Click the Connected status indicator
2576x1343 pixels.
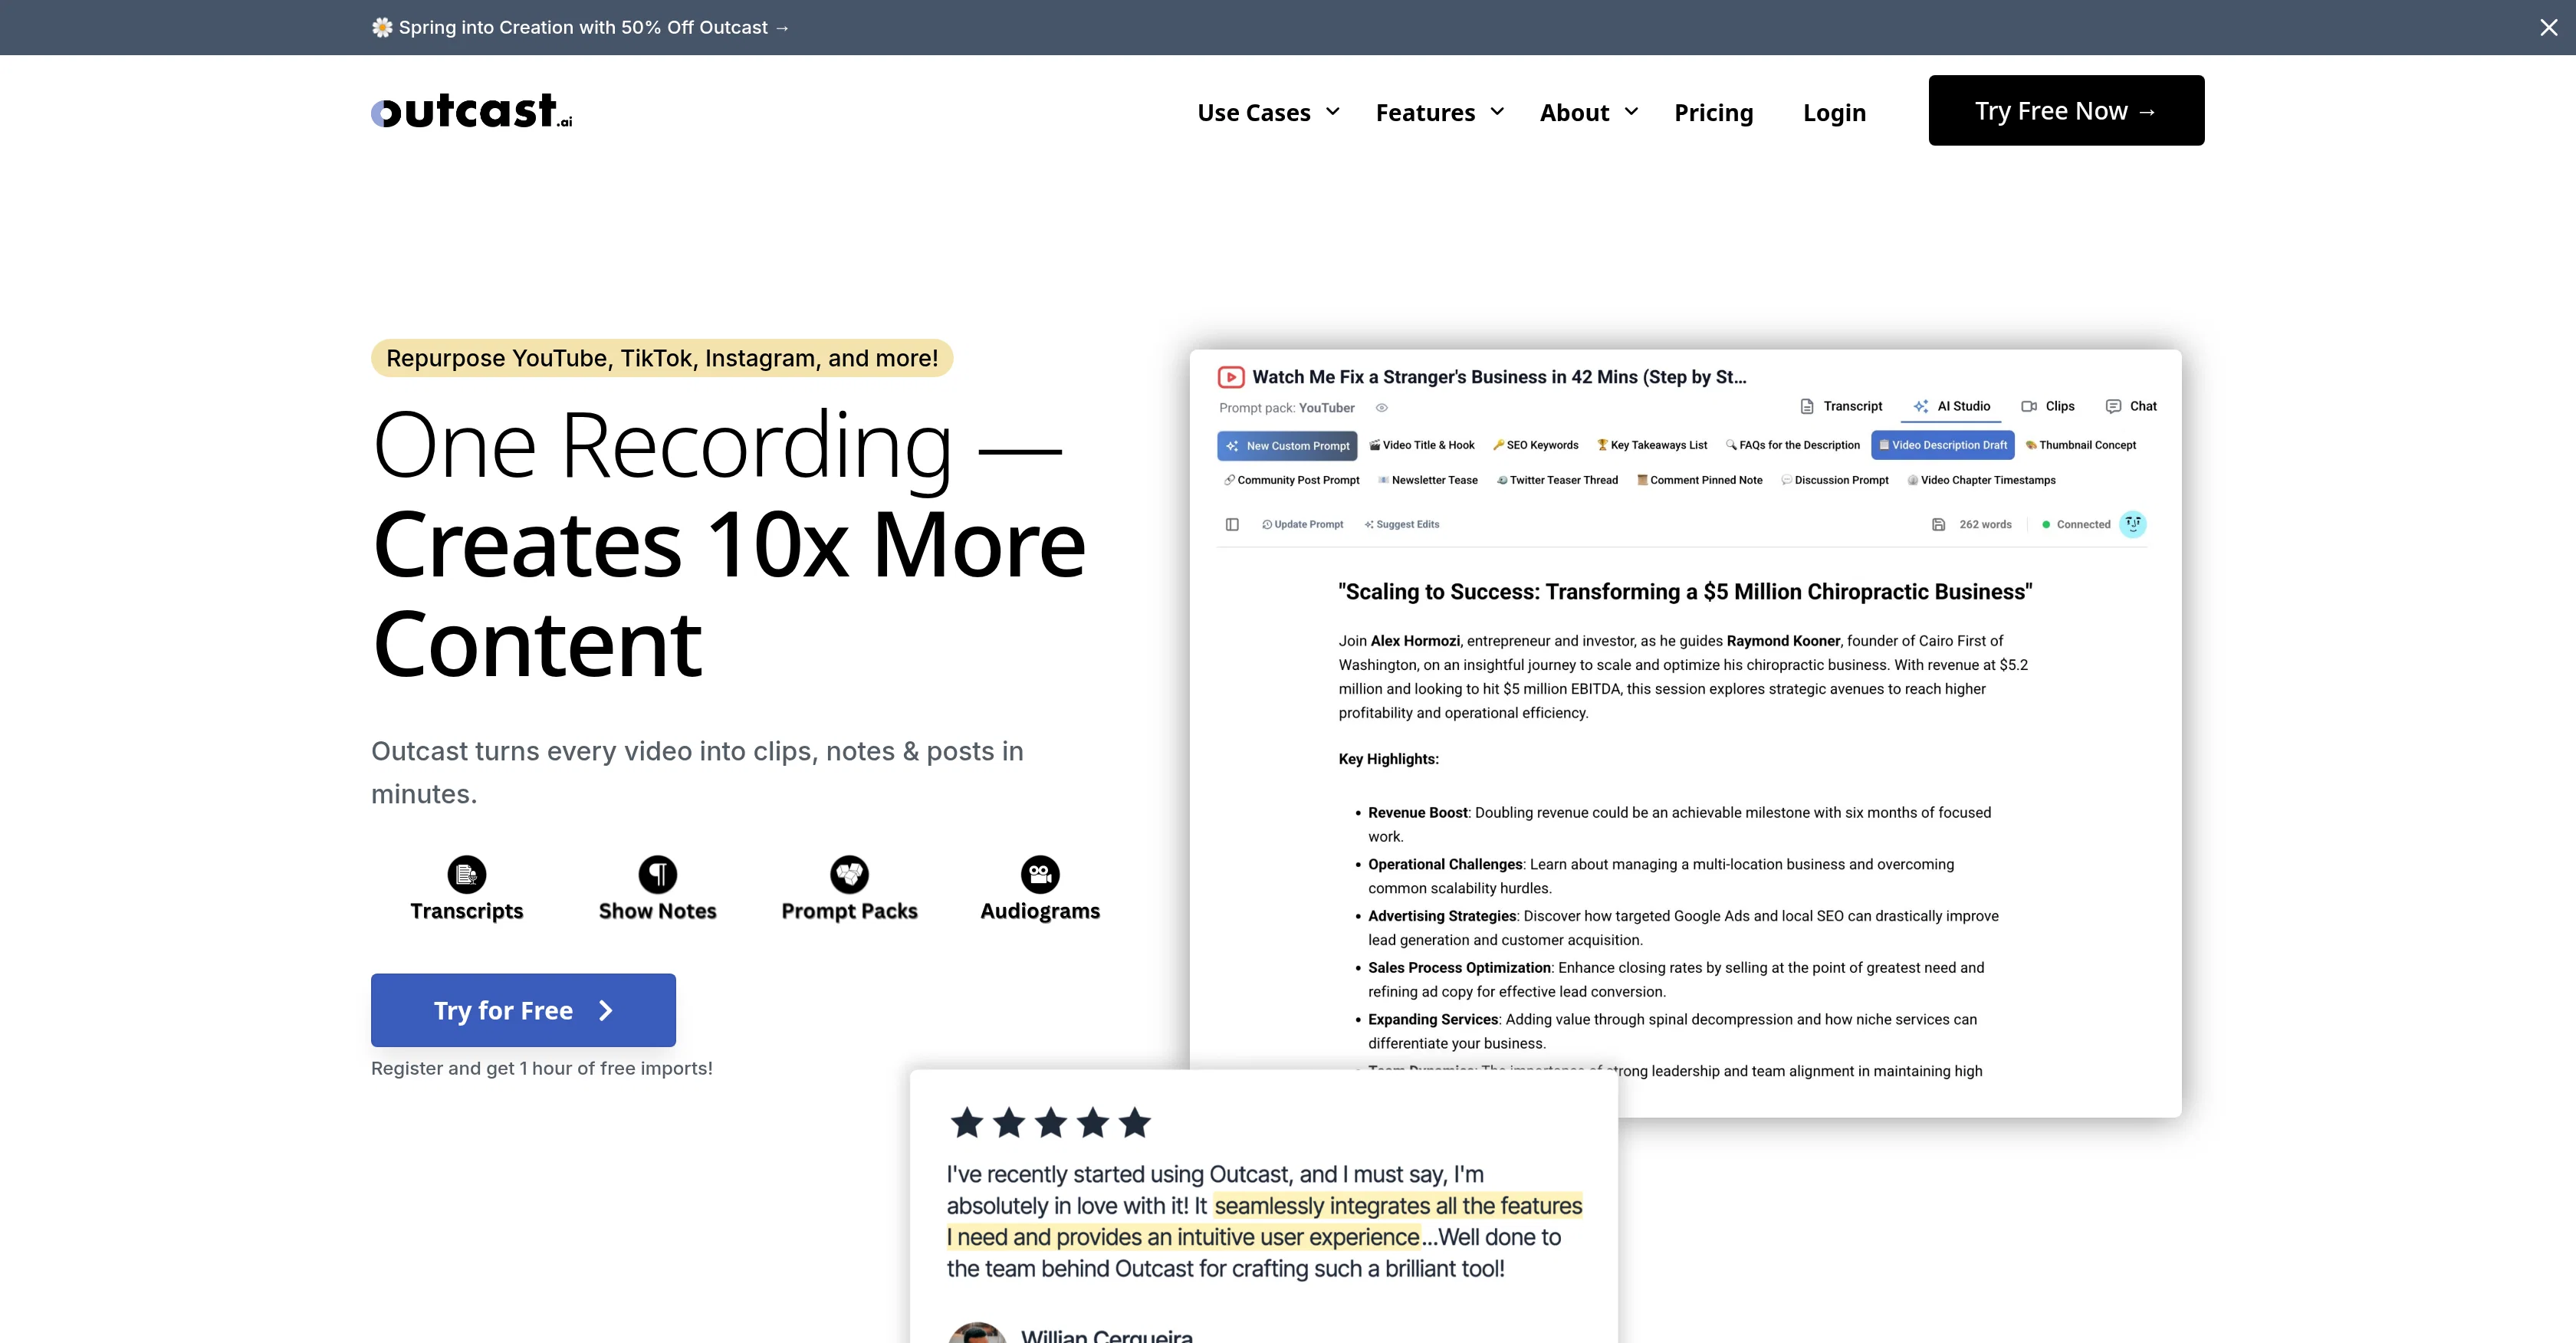2075,524
